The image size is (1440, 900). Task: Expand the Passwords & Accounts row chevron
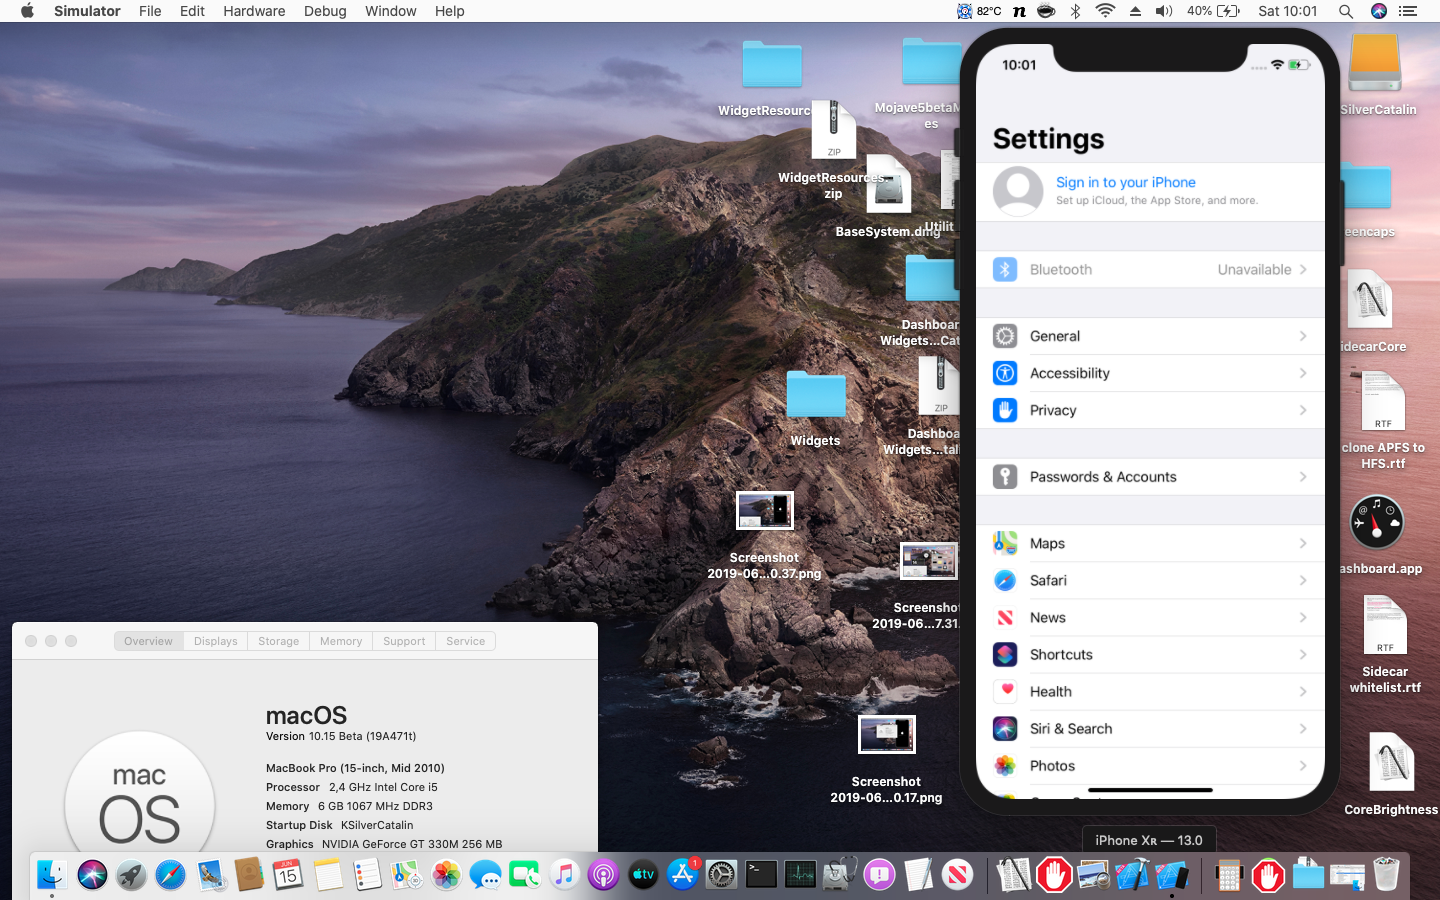1303,477
